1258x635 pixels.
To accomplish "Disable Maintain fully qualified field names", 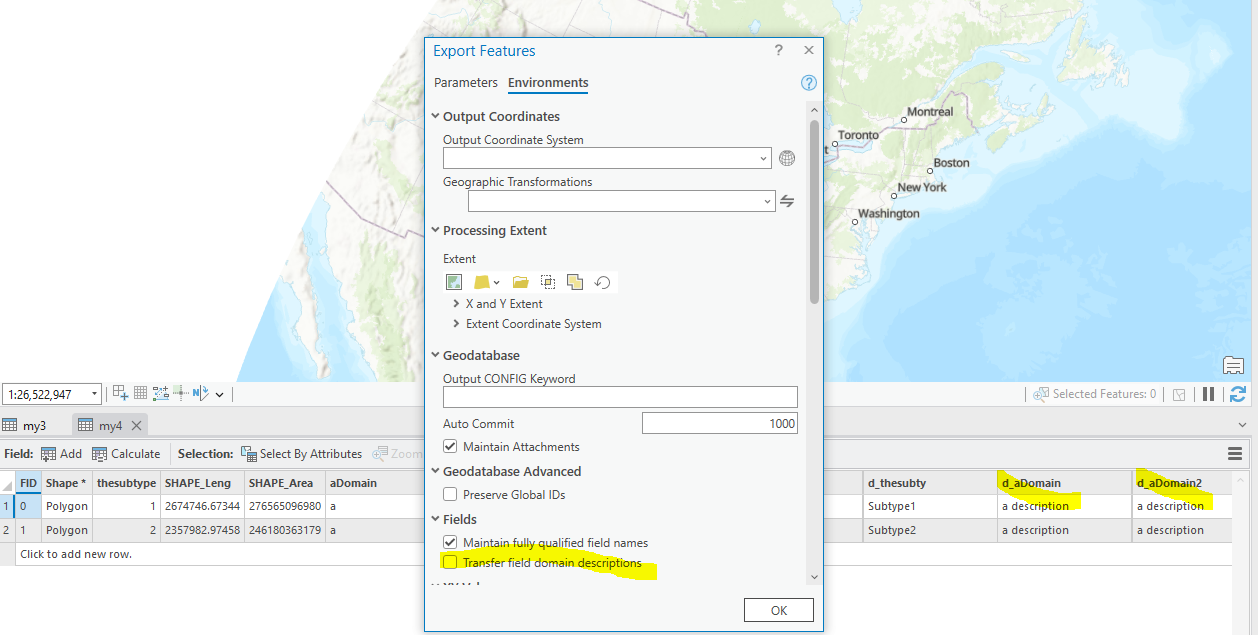I will [451, 541].
